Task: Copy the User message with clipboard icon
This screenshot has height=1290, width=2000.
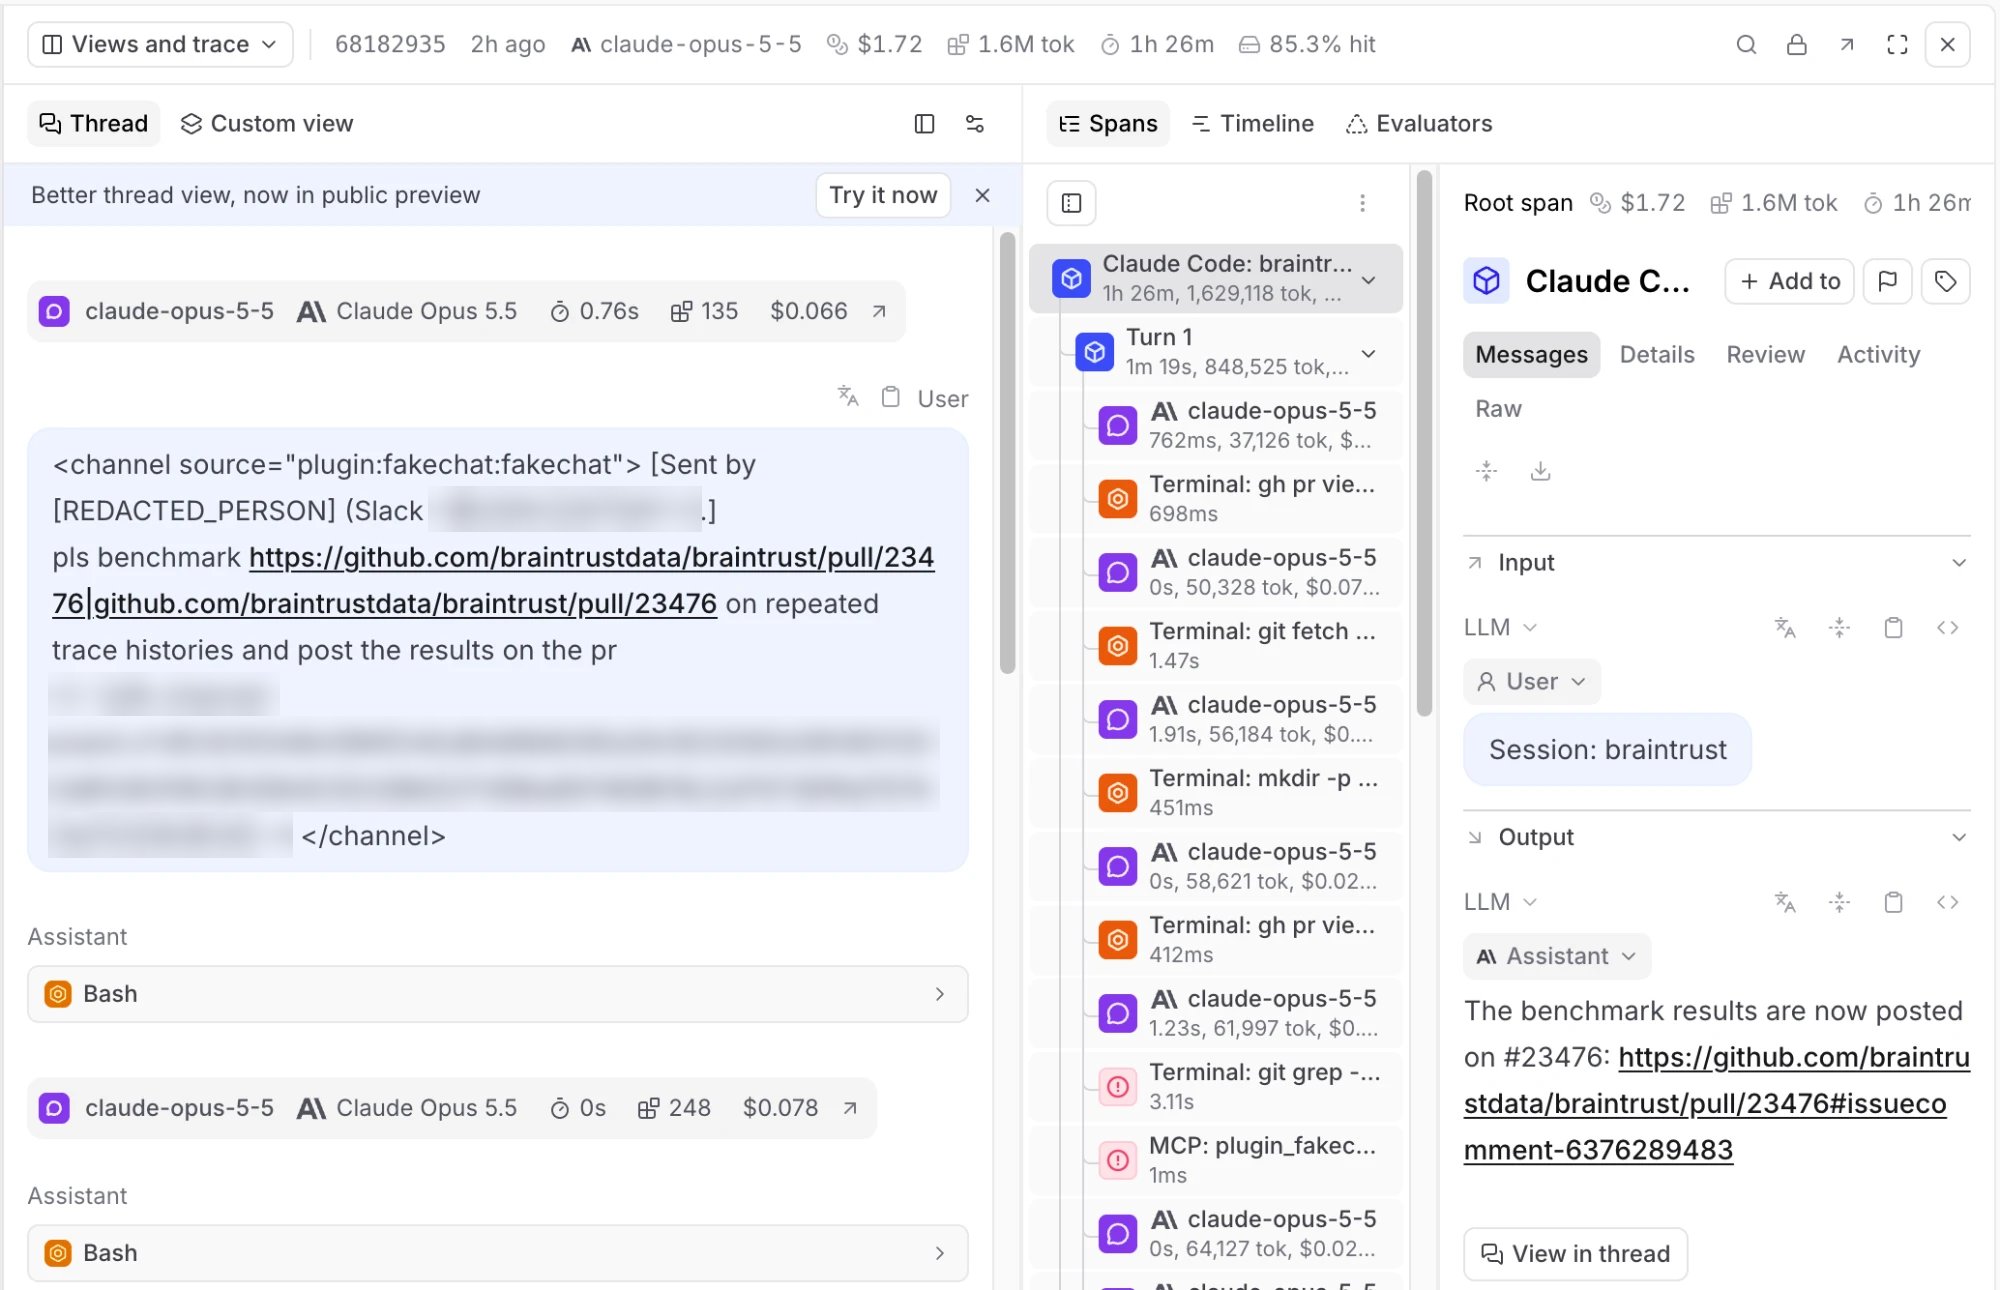Action: coord(891,397)
